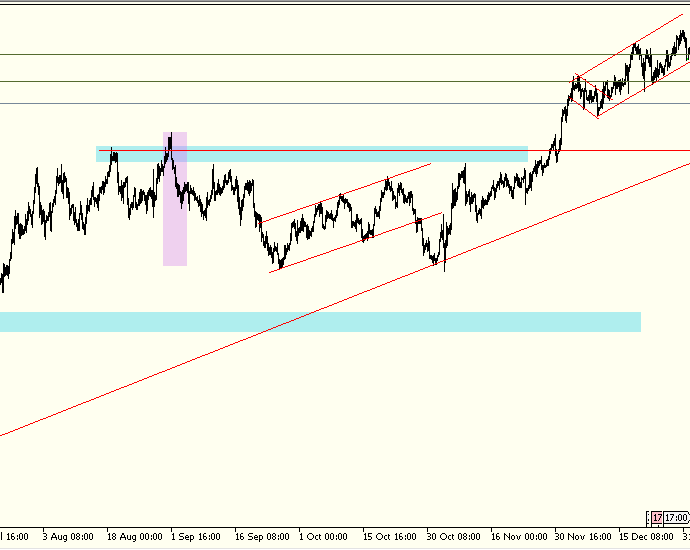Viewport: 690px width, 550px height.
Task: Click the 3 Aug 08:00 time label
Action: [68, 537]
